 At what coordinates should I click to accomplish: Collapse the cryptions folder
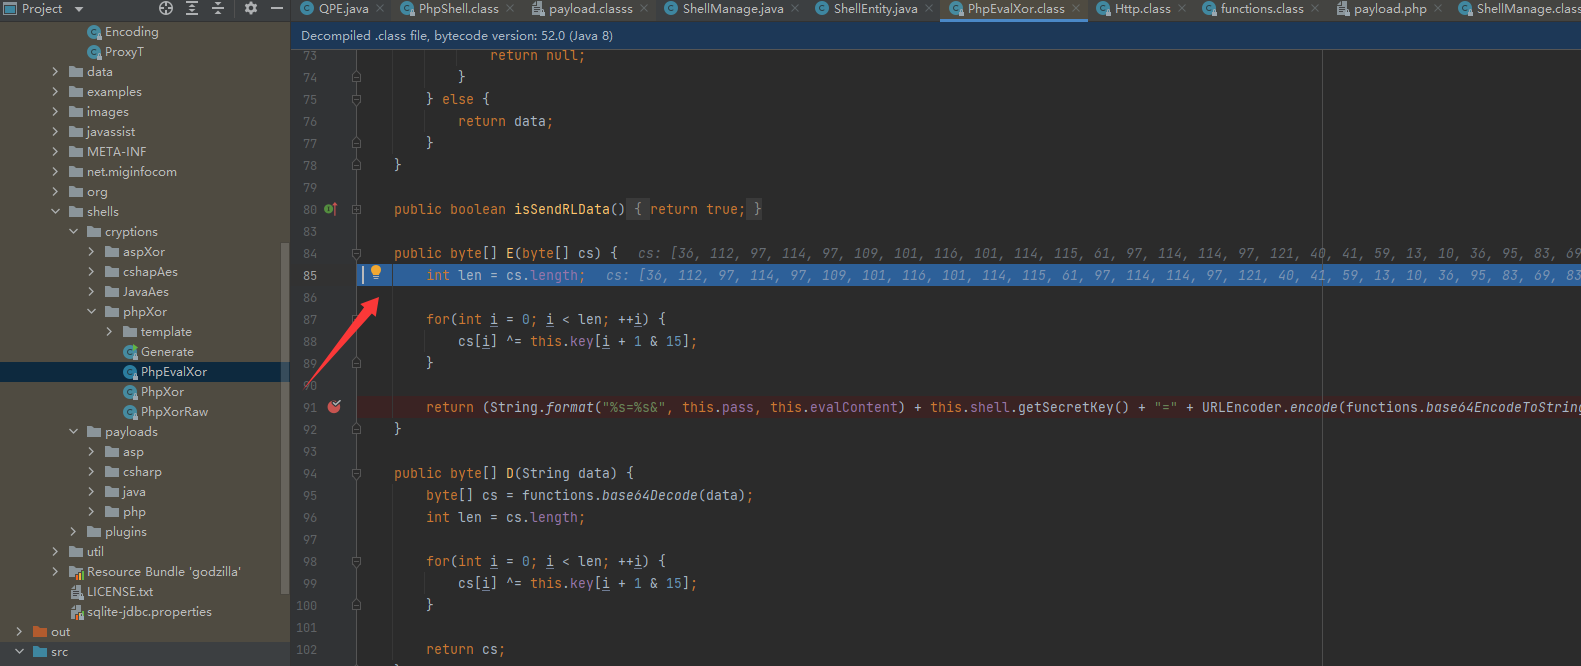tap(73, 232)
